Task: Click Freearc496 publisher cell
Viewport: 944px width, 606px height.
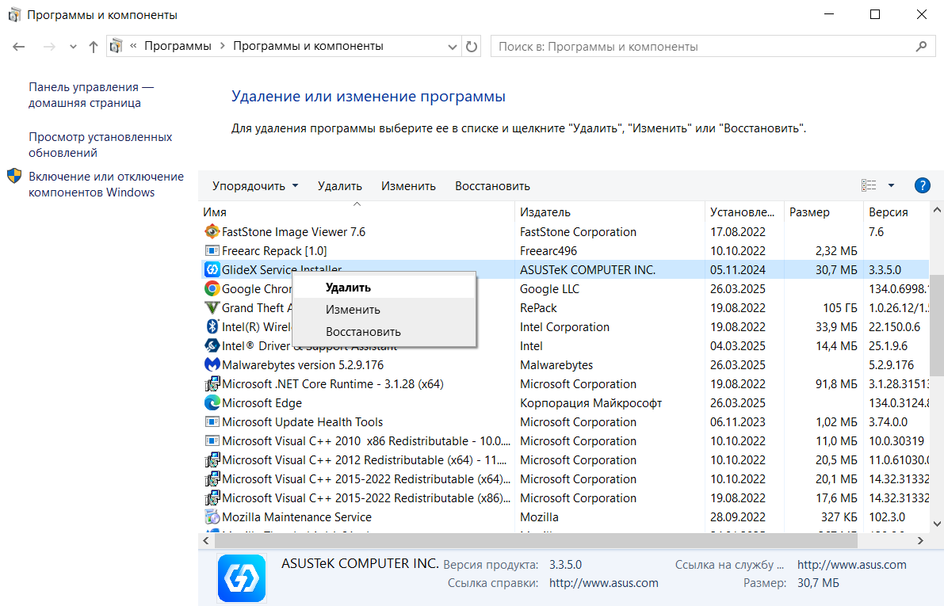Action: click(x=548, y=250)
